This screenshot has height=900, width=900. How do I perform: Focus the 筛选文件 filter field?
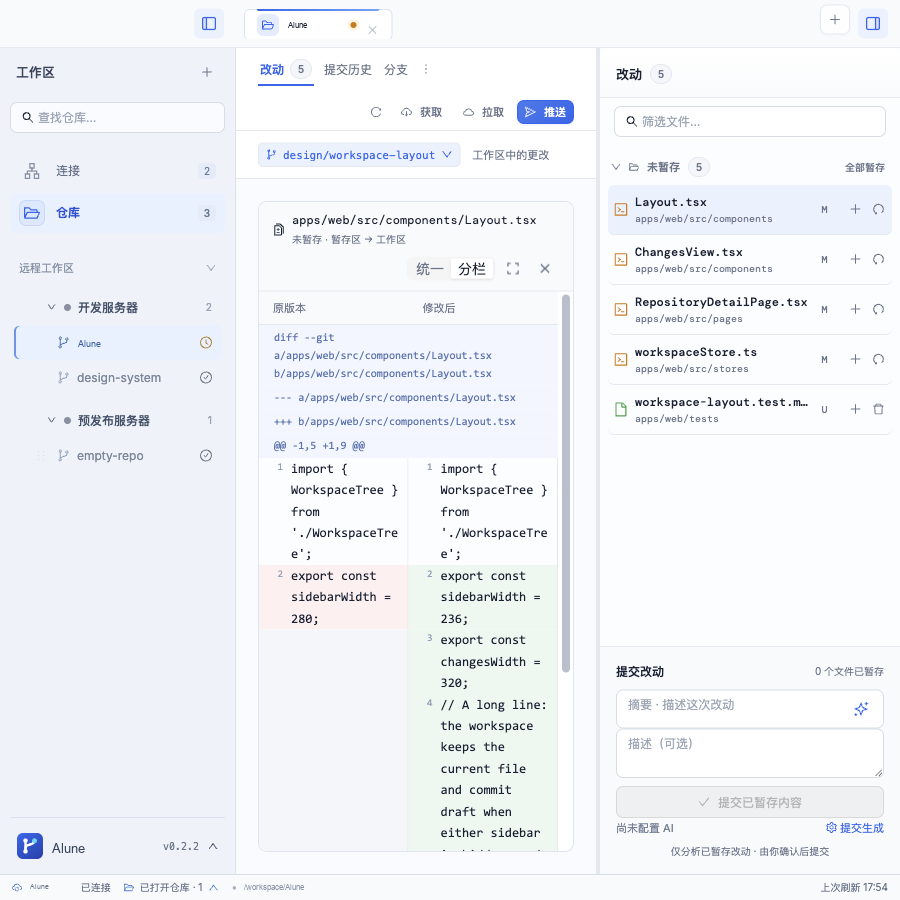pos(750,122)
